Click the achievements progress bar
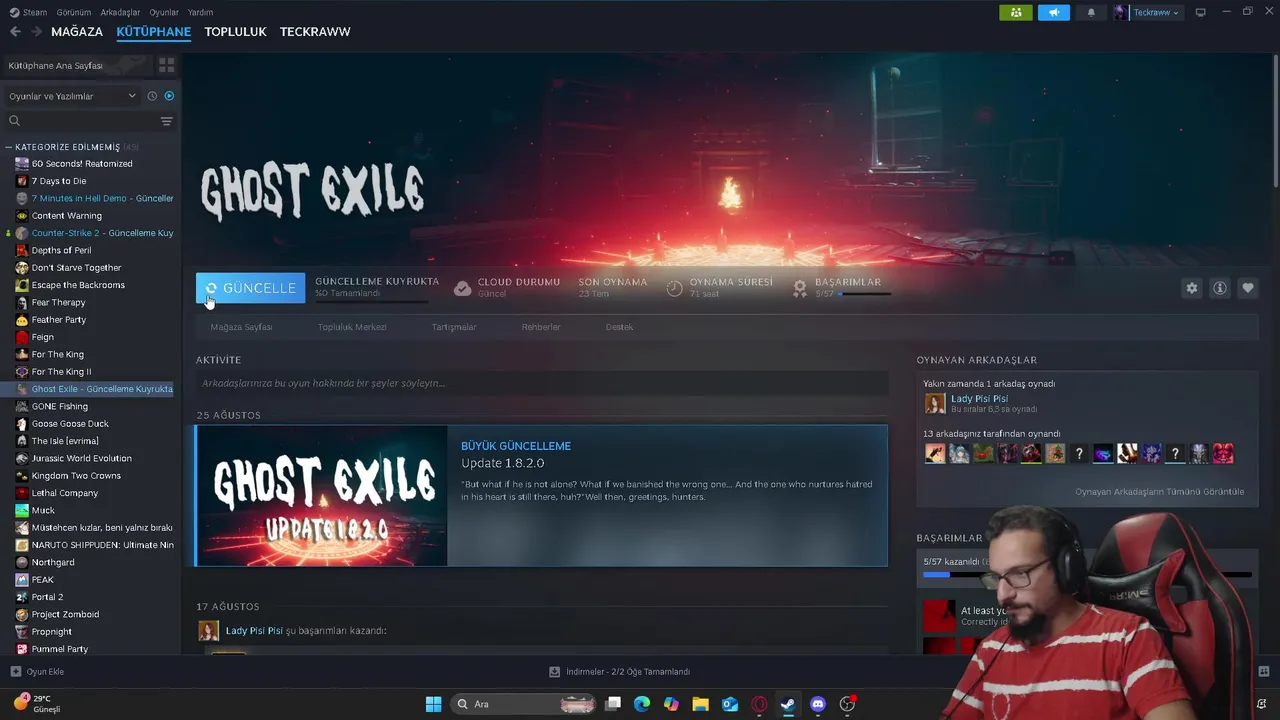The height and width of the screenshot is (720, 1280). 1087,575
